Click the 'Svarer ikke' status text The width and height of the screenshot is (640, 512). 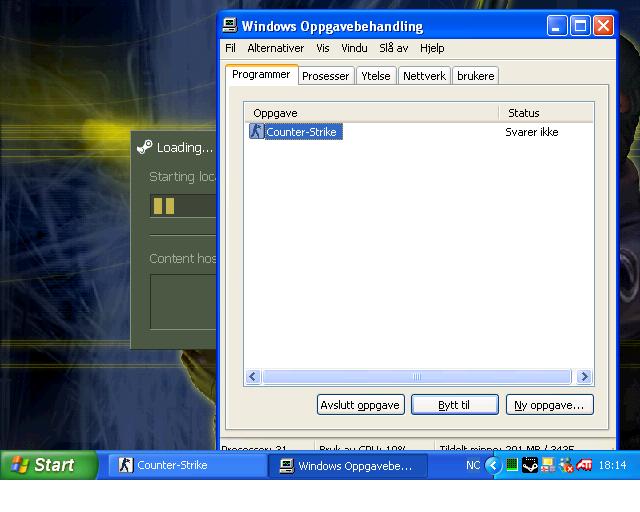point(531,132)
